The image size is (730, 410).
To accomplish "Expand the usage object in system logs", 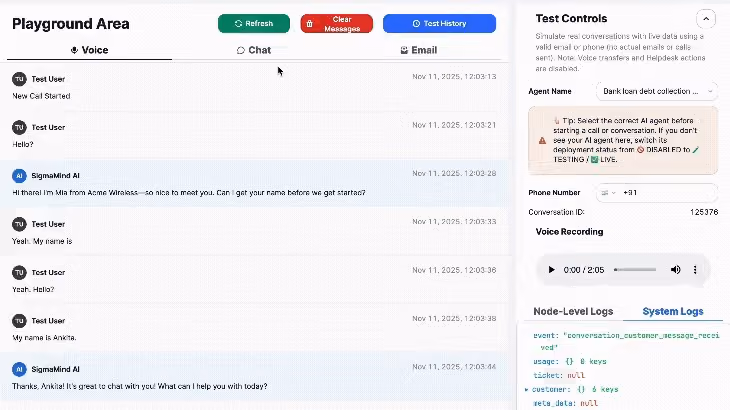I will 569,362.
